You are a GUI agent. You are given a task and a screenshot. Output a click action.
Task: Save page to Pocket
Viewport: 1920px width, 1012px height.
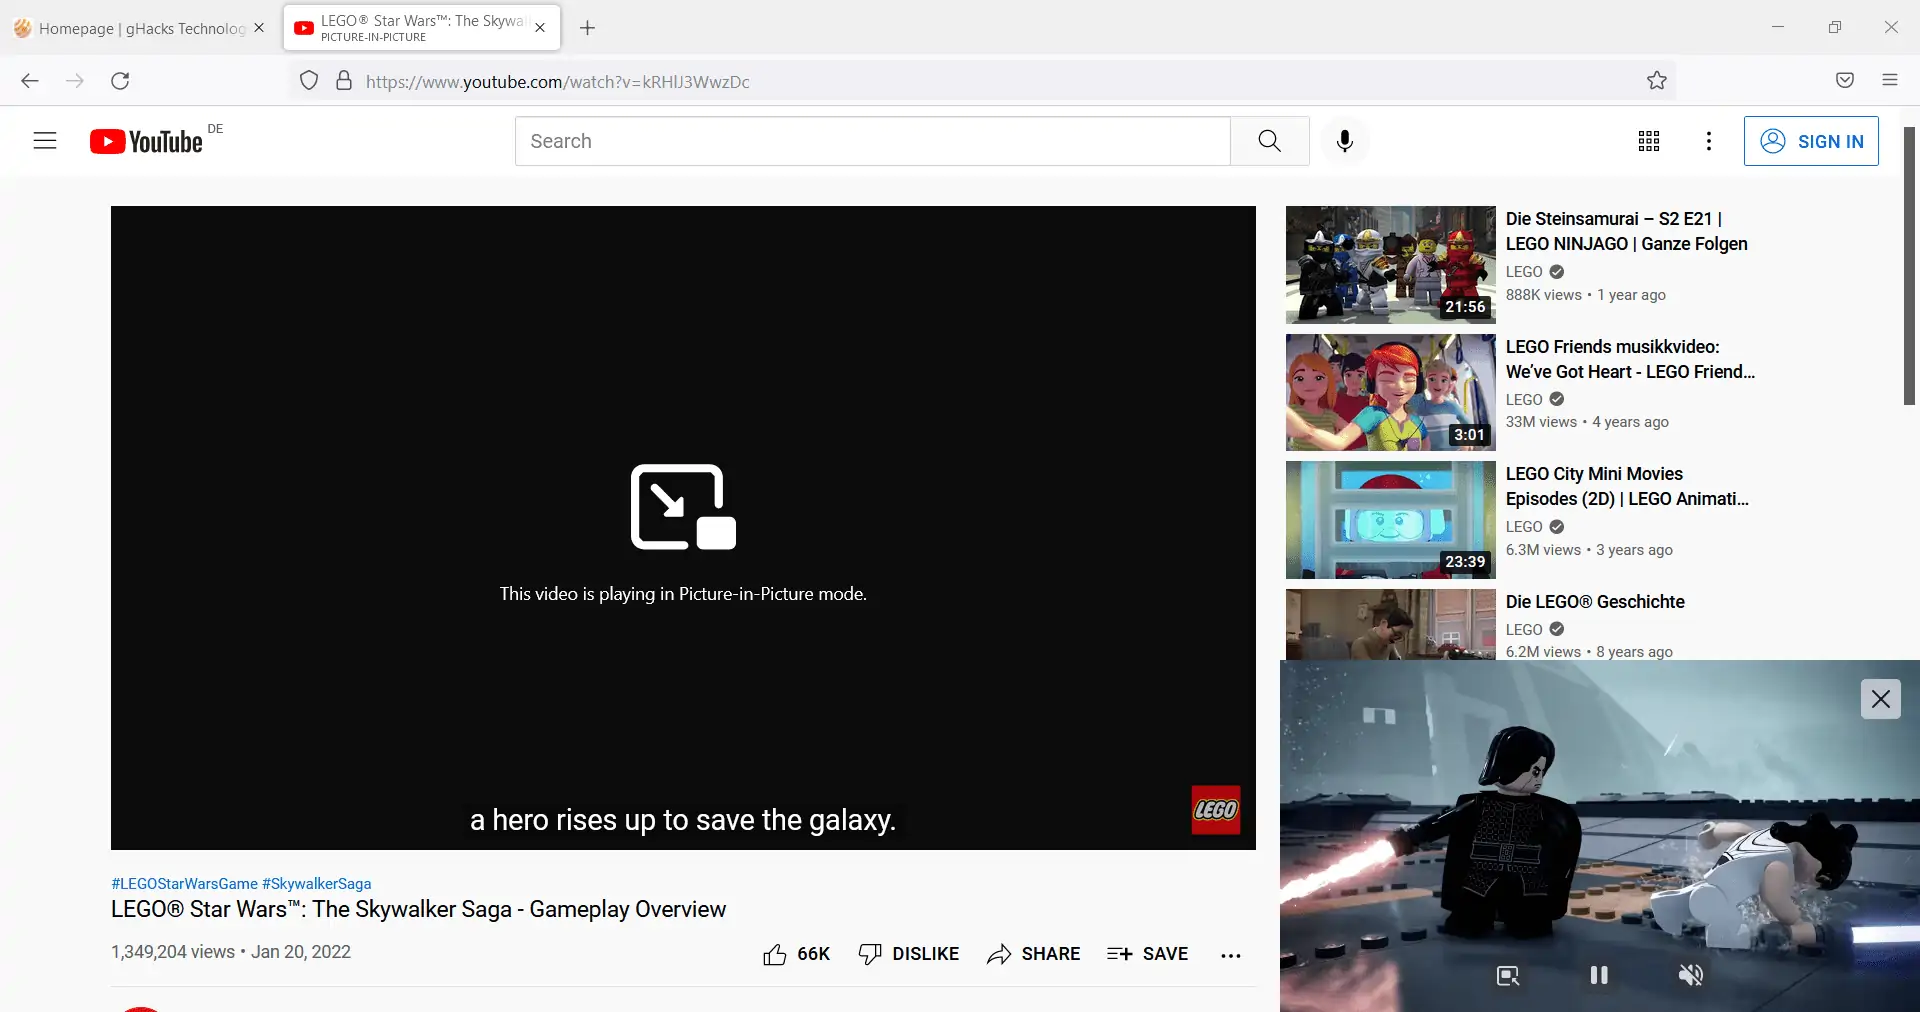click(x=1845, y=81)
